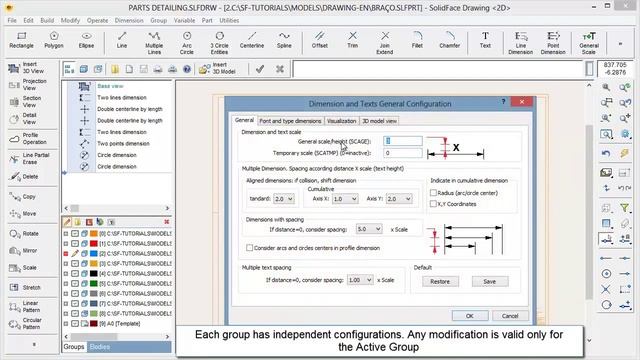The height and width of the screenshot is (360, 640).
Task: Select the Circular Pattern tool
Action: (x=25, y=324)
